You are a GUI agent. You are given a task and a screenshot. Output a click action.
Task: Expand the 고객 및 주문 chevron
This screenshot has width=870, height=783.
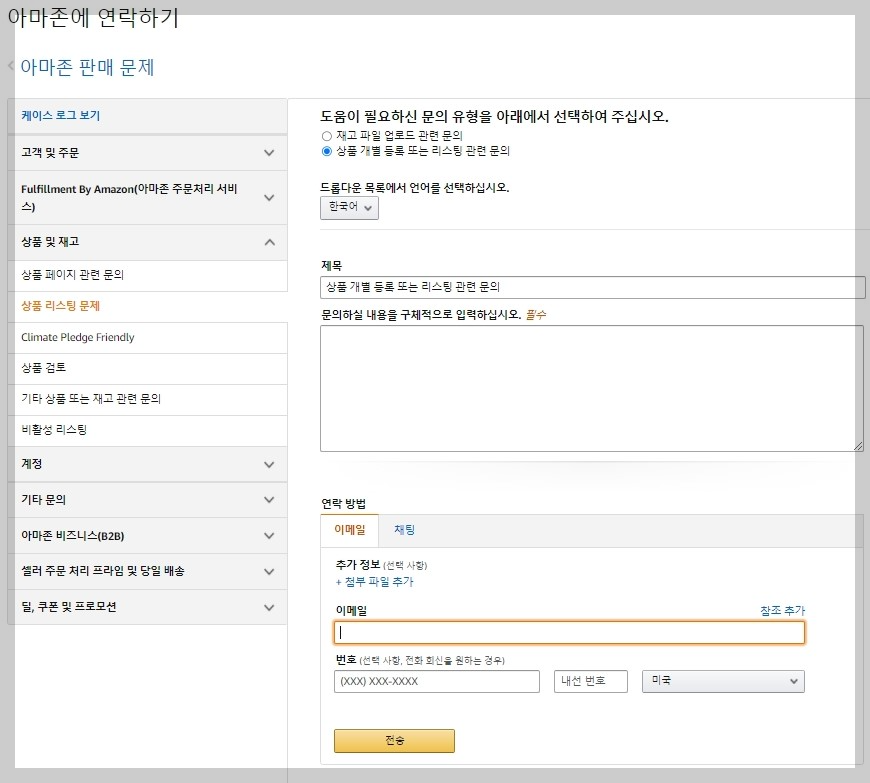[269, 153]
